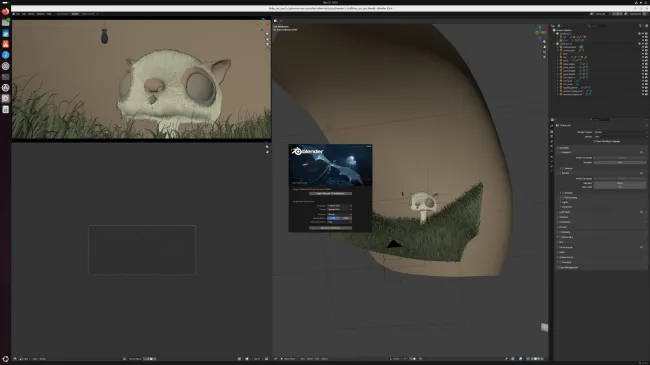Click the outliner filter funnel icon
650x365 pixels.
pos(641,26)
